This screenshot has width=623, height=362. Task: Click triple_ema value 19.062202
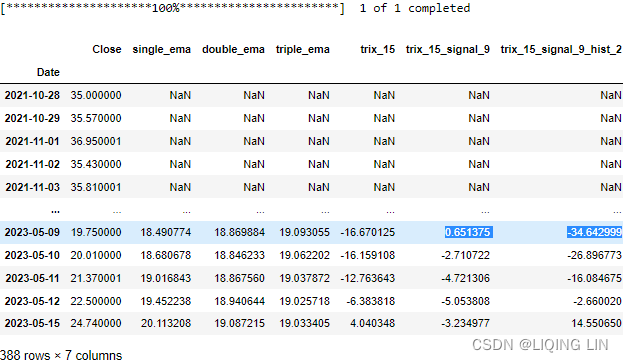click(304, 256)
